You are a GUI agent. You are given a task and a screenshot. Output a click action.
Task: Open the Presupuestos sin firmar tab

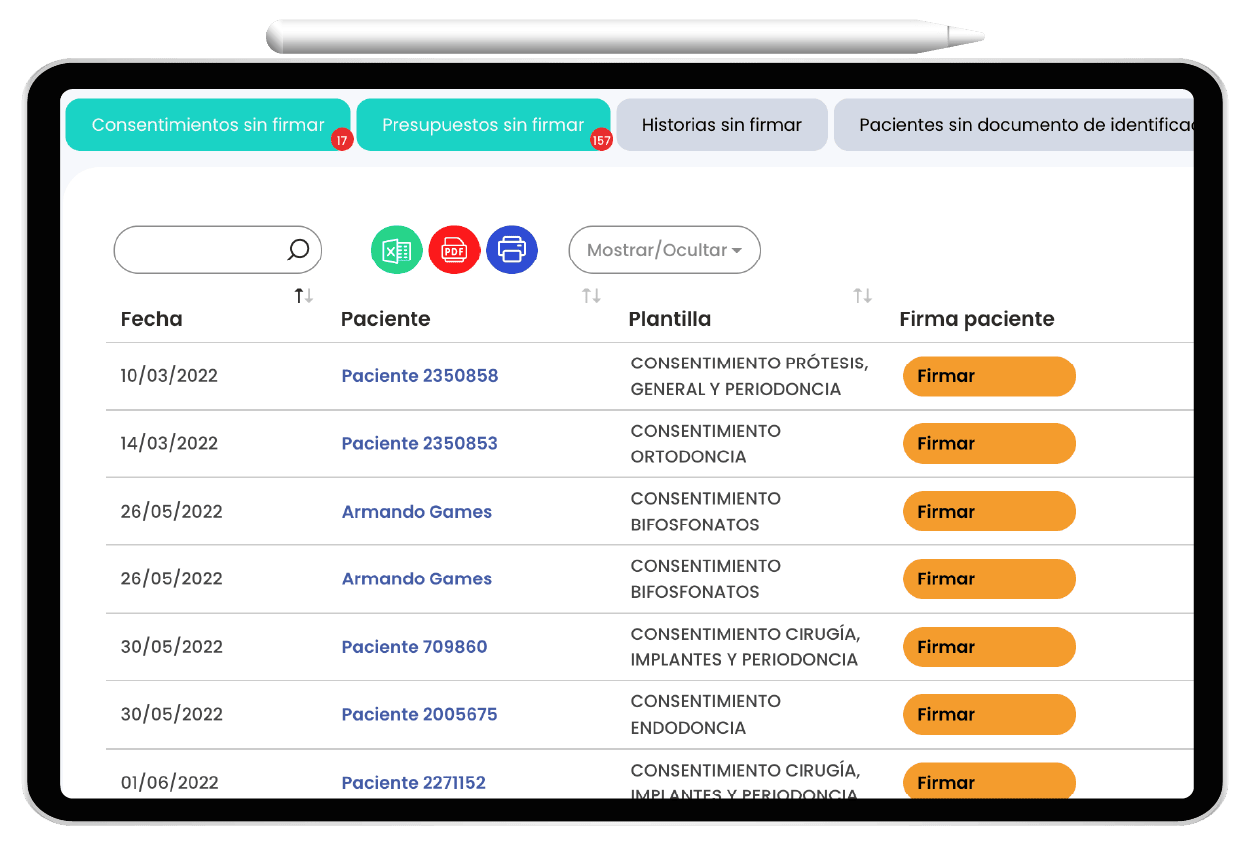[483, 125]
